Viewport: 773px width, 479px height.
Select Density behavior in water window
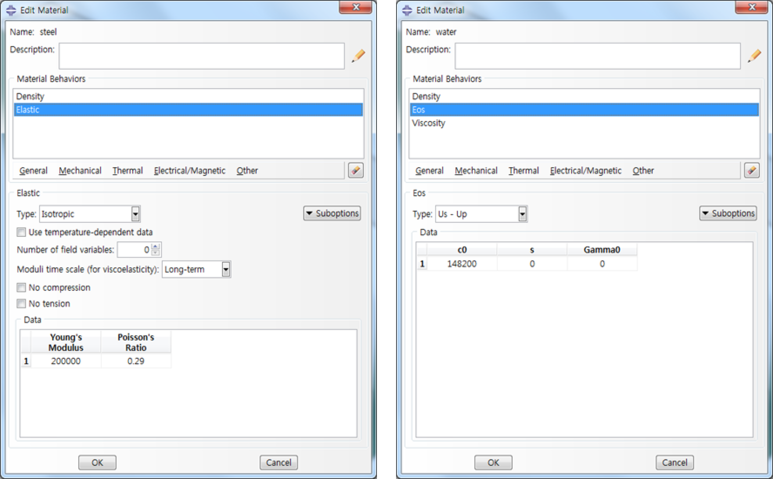point(584,97)
